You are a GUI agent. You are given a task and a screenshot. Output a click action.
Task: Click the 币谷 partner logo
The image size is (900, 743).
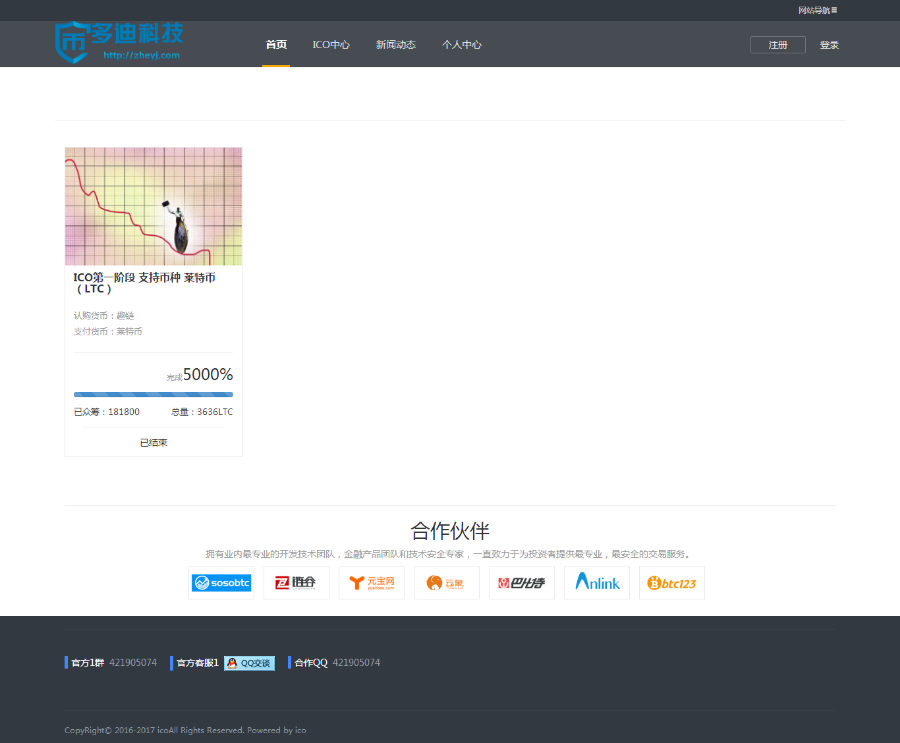[x=296, y=583]
